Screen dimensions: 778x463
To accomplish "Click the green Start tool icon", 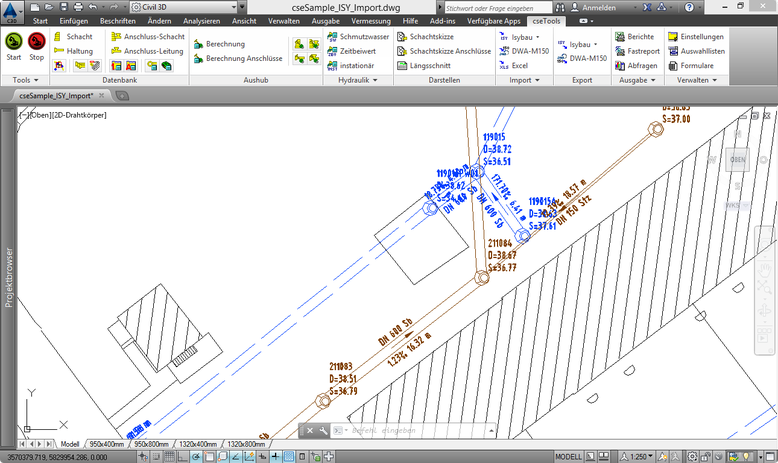I will [x=14, y=42].
